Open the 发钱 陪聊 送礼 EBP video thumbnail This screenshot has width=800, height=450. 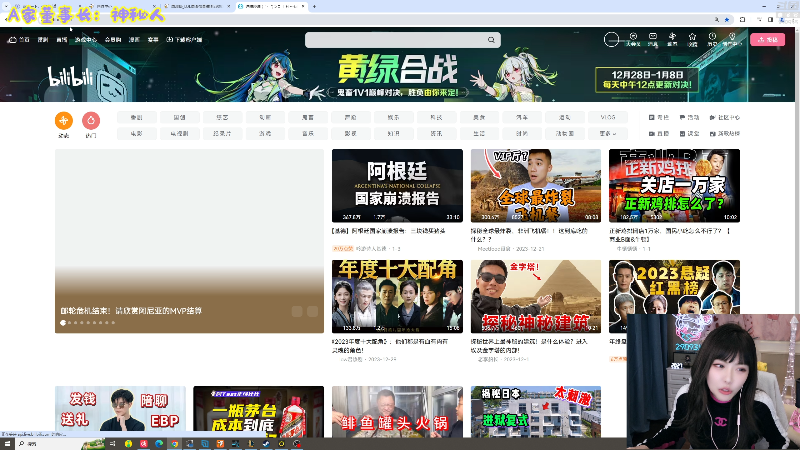120,412
